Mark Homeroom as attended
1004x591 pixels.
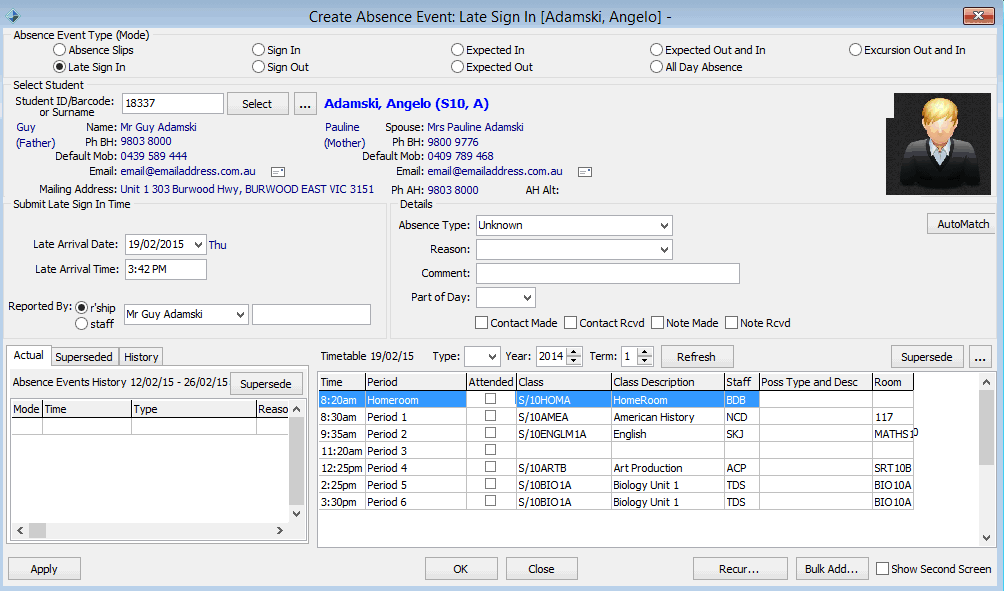[490, 399]
